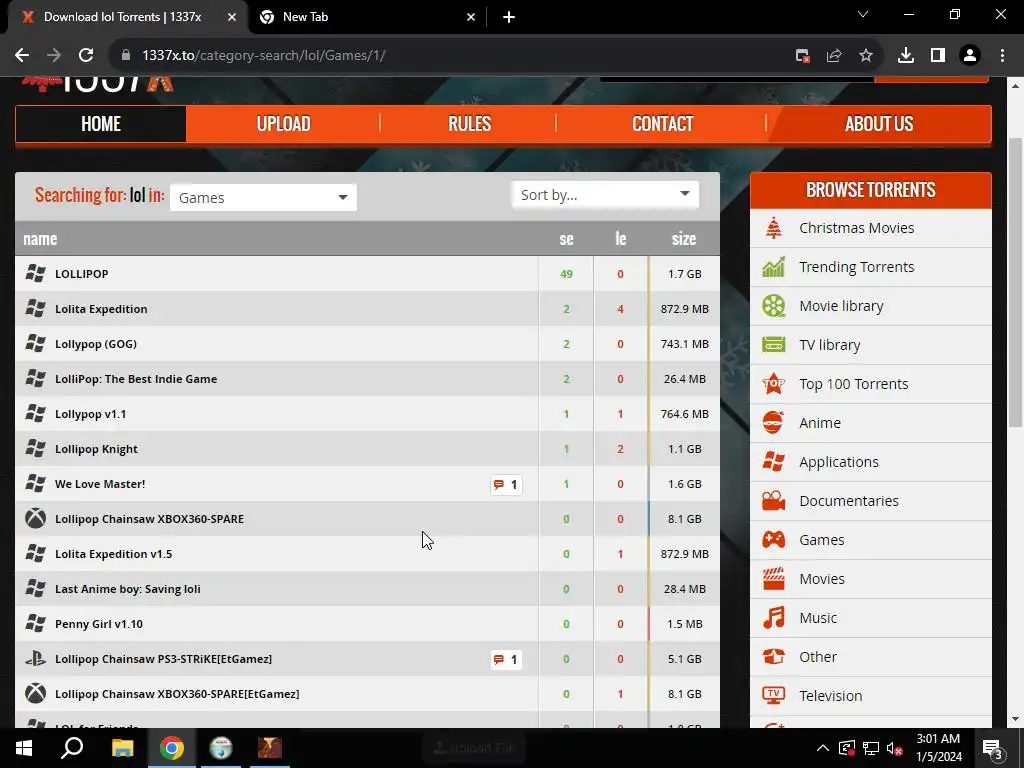Open the Lolita Expedition v1.5 link
Screen dimensions: 1024x768
114,554
